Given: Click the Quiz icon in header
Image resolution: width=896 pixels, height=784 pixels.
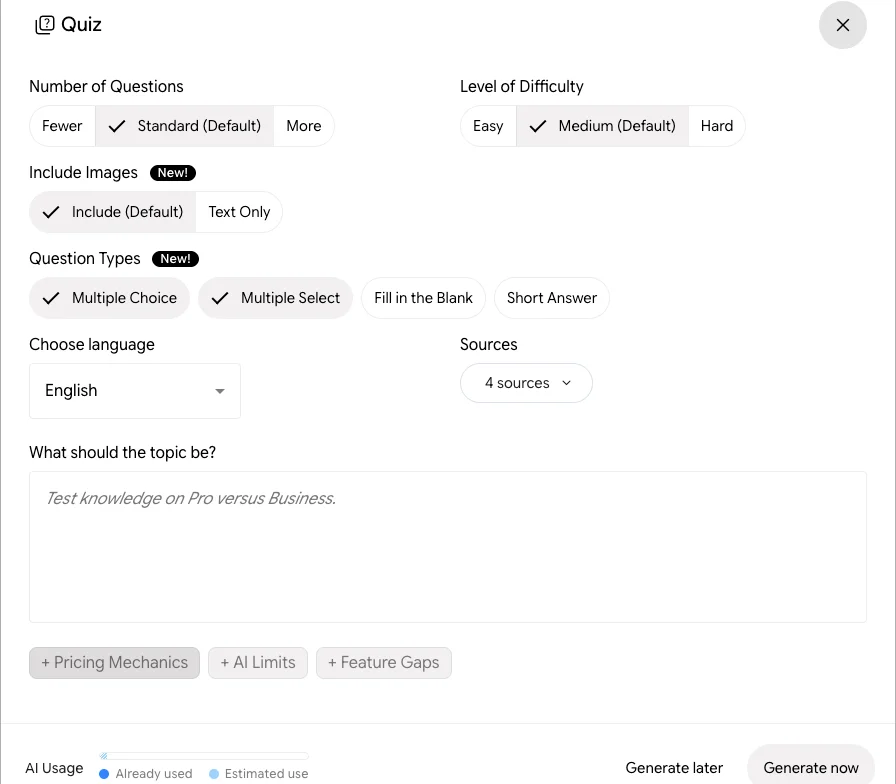Looking at the screenshot, I should [x=45, y=25].
